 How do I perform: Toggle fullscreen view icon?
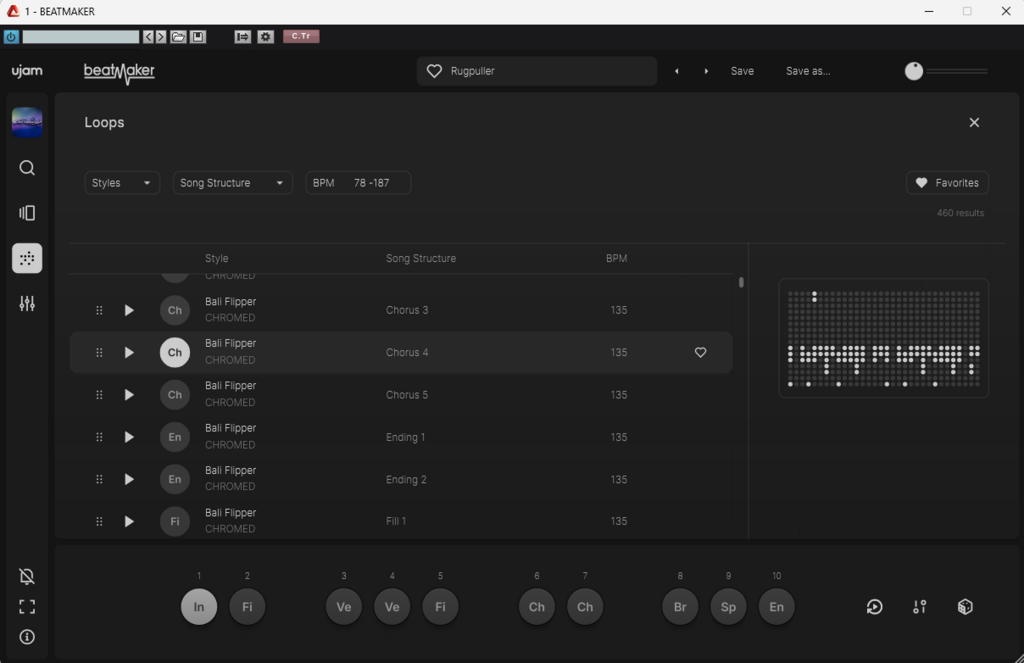pyautogui.click(x=27, y=607)
